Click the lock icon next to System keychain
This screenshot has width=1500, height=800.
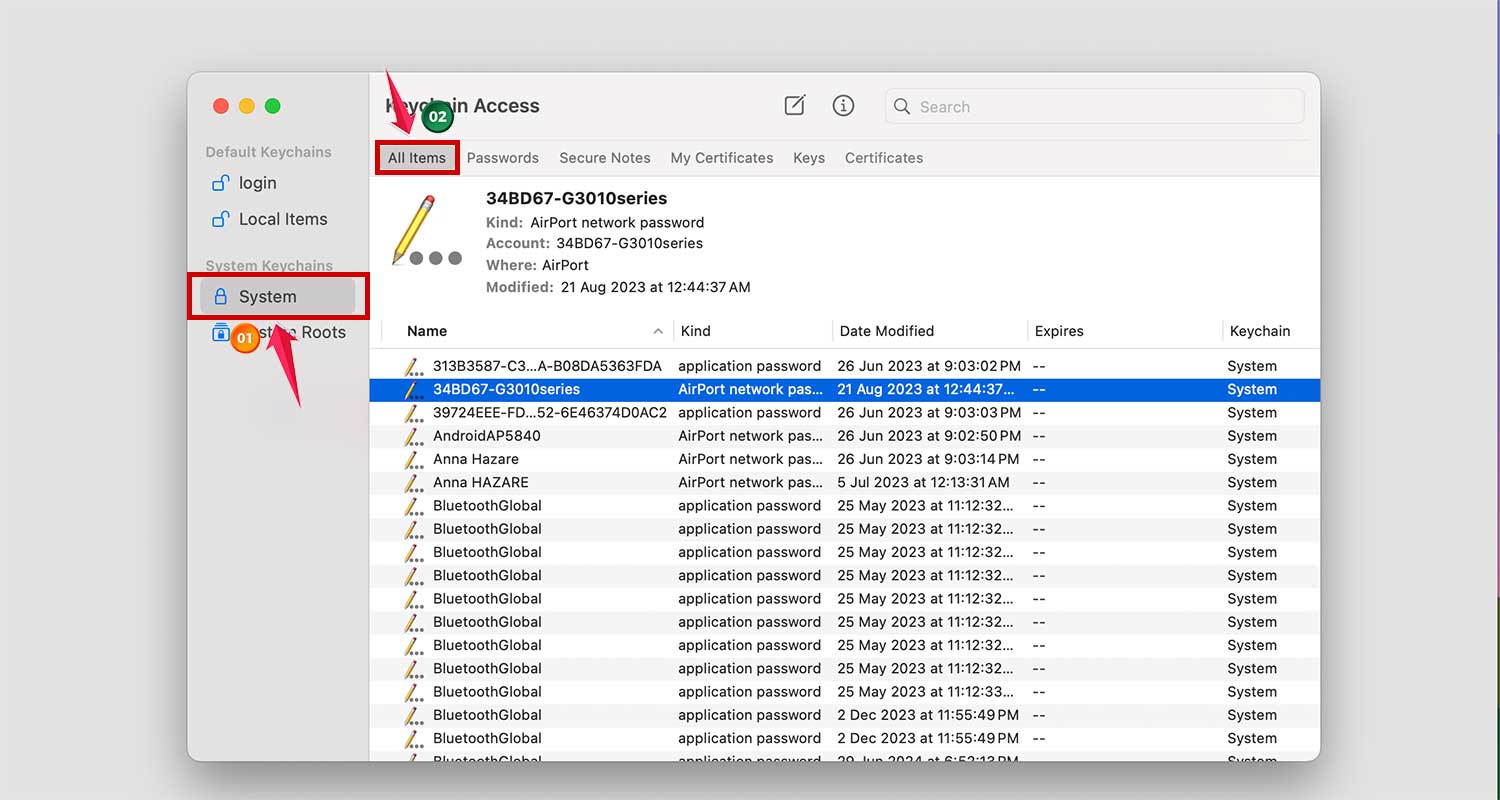coord(220,296)
